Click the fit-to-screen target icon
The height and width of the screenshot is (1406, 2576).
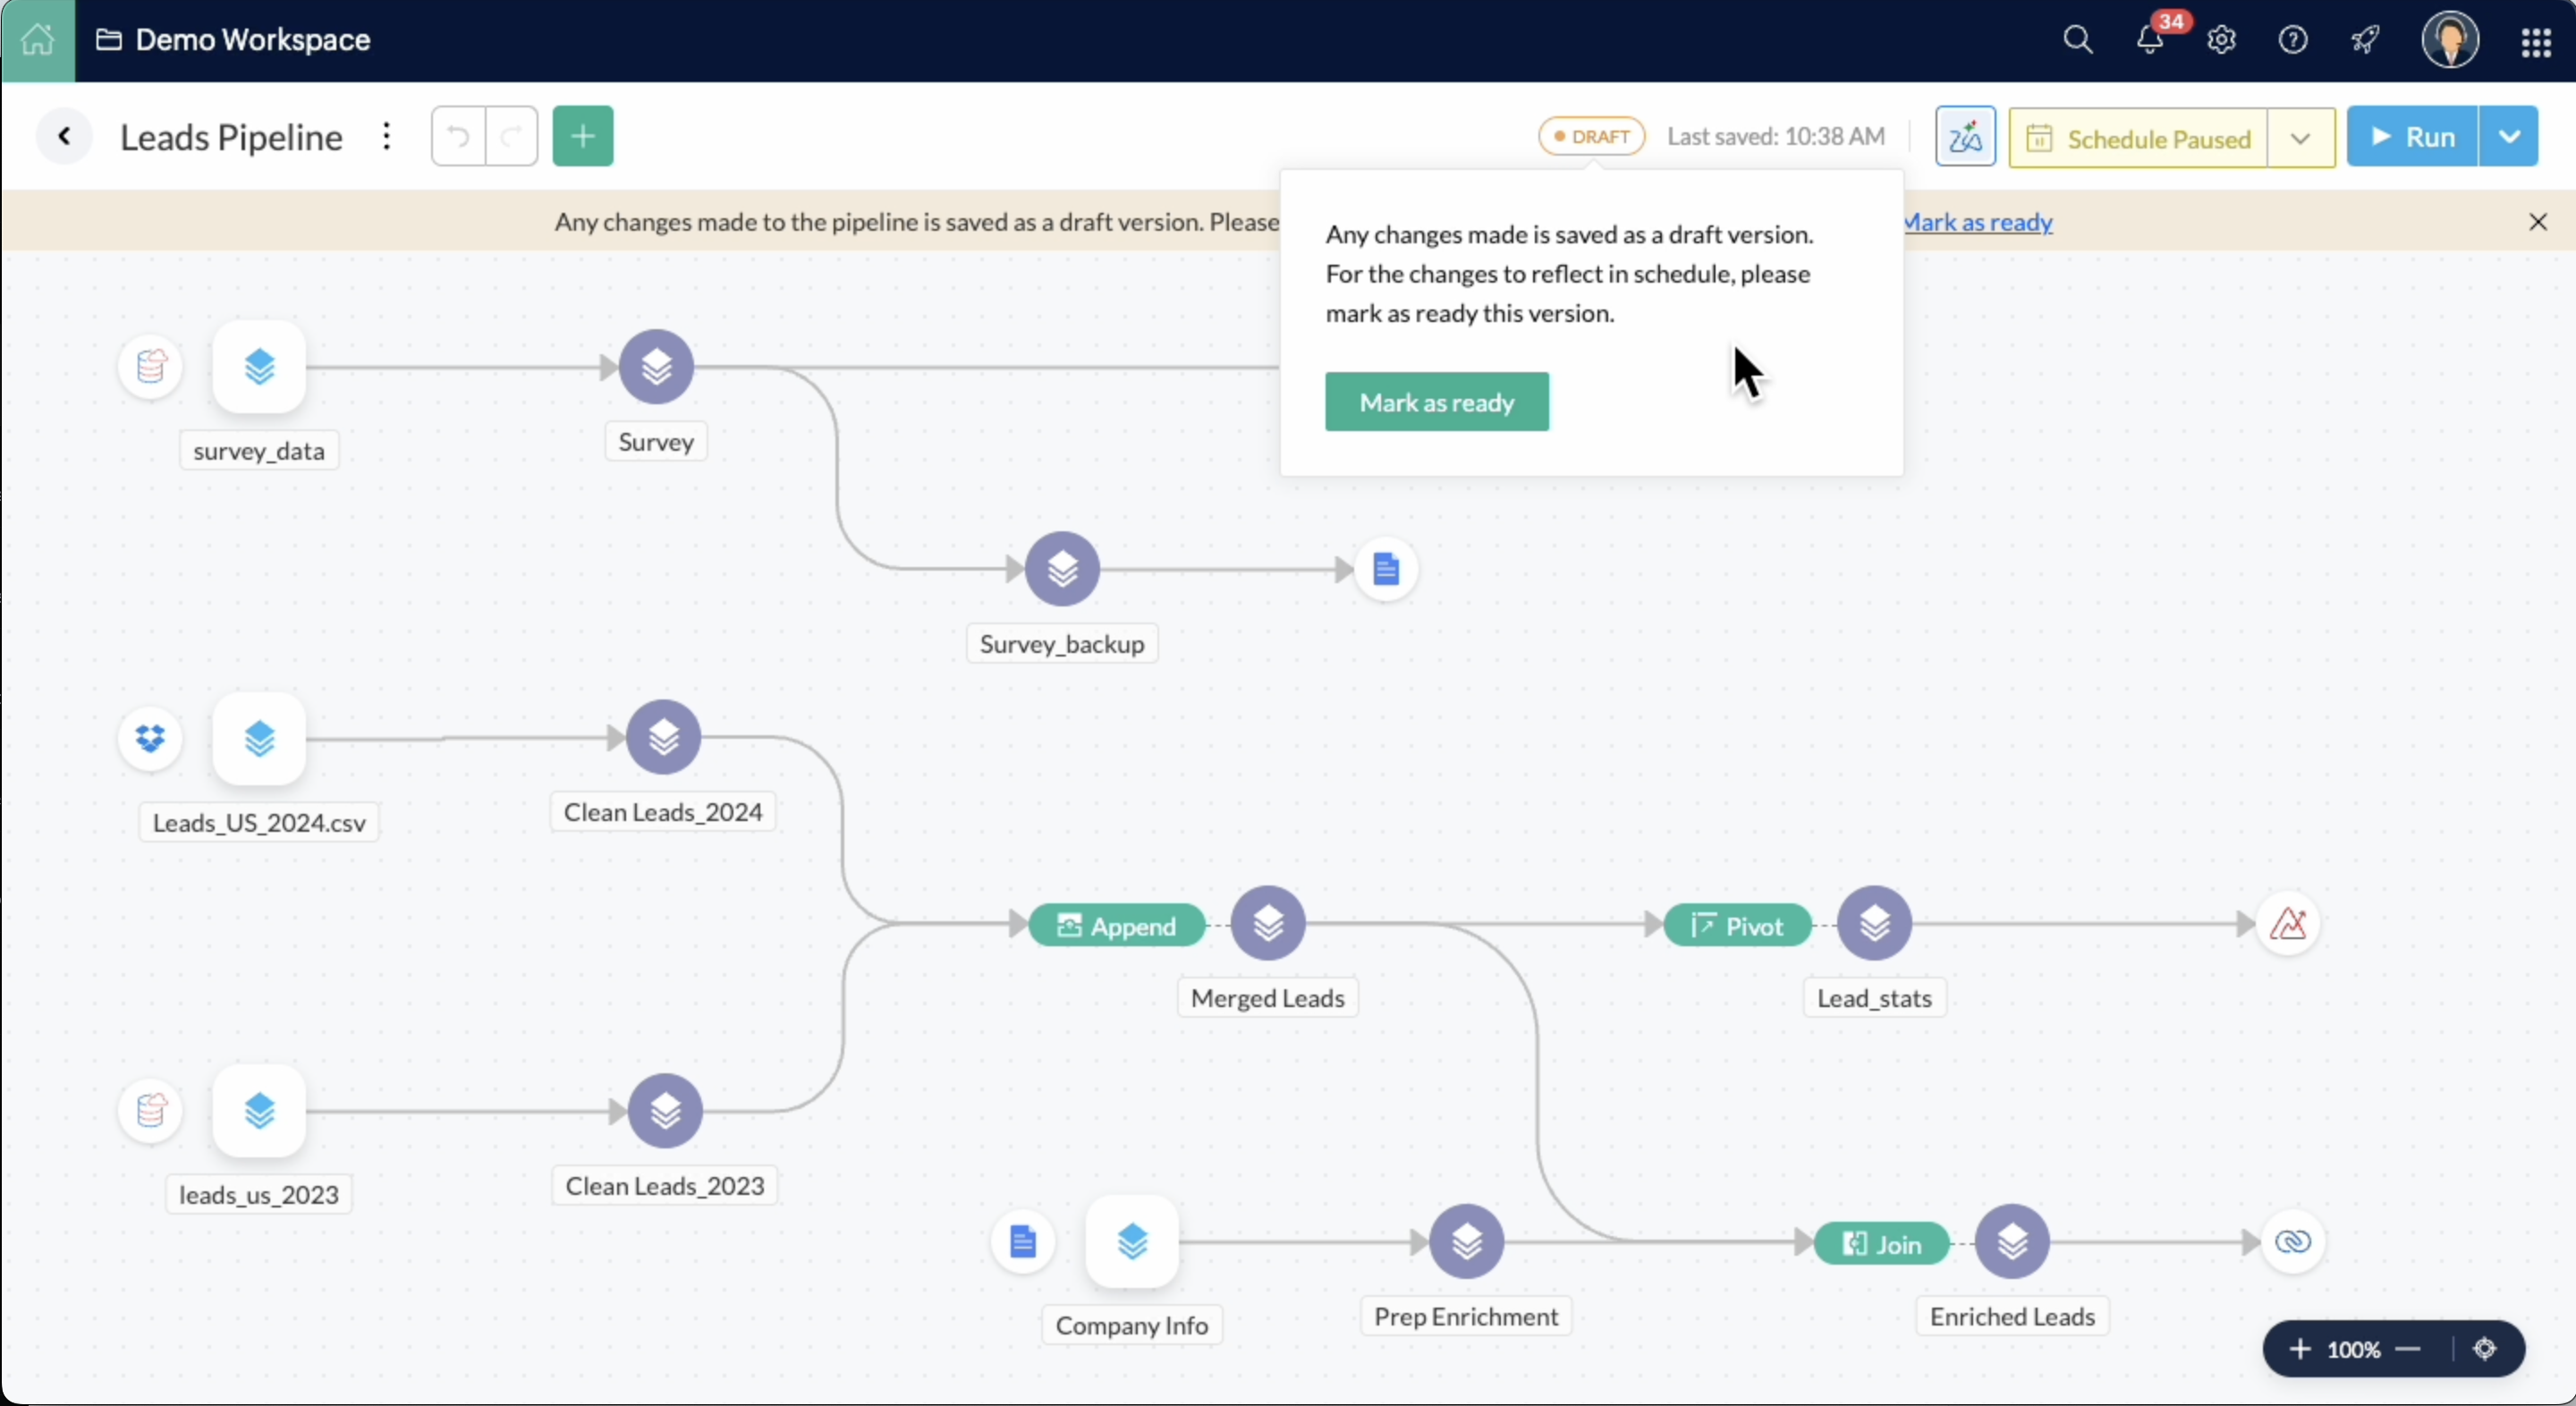(x=2484, y=1349)
